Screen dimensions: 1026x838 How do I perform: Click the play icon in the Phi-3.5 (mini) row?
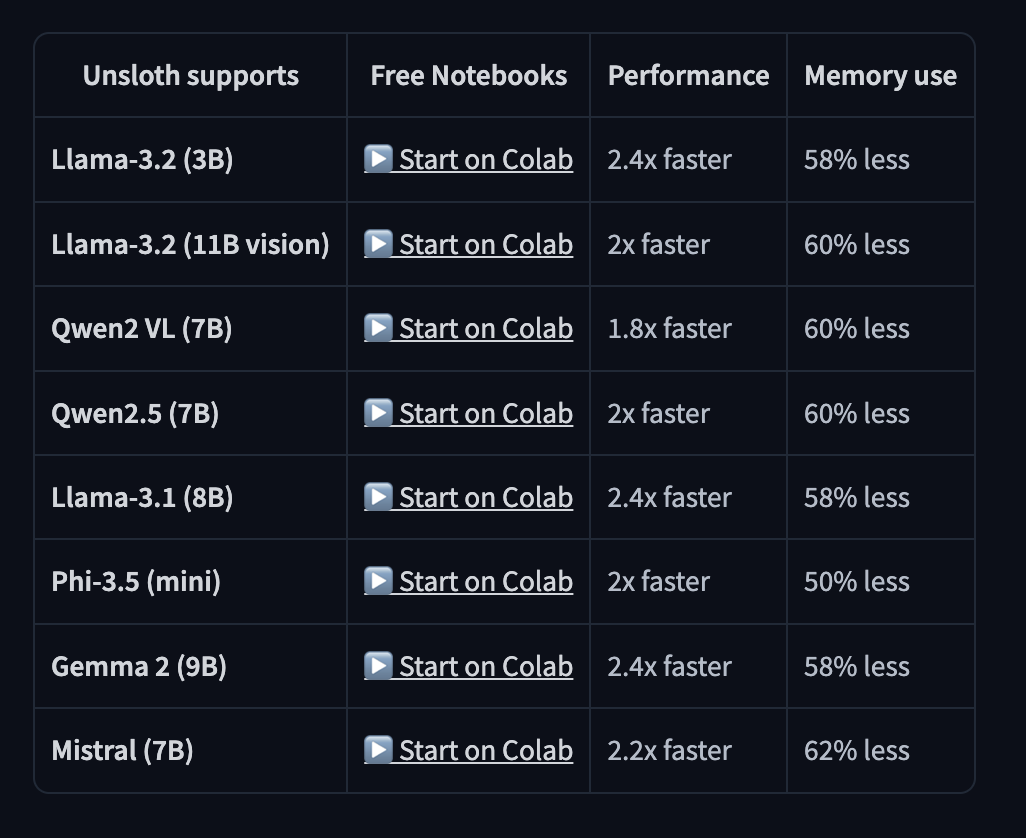click(378, 581)
